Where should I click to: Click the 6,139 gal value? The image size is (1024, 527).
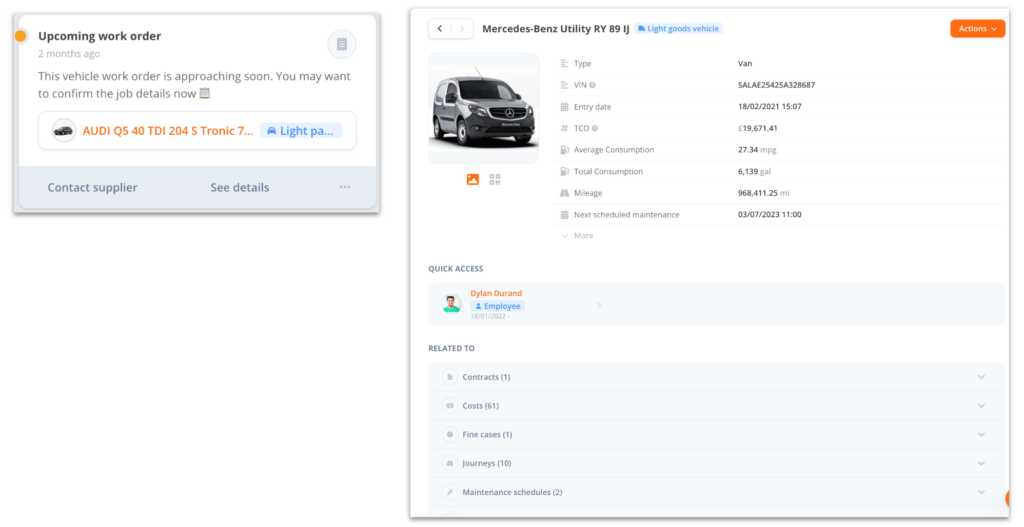(754, 171)
